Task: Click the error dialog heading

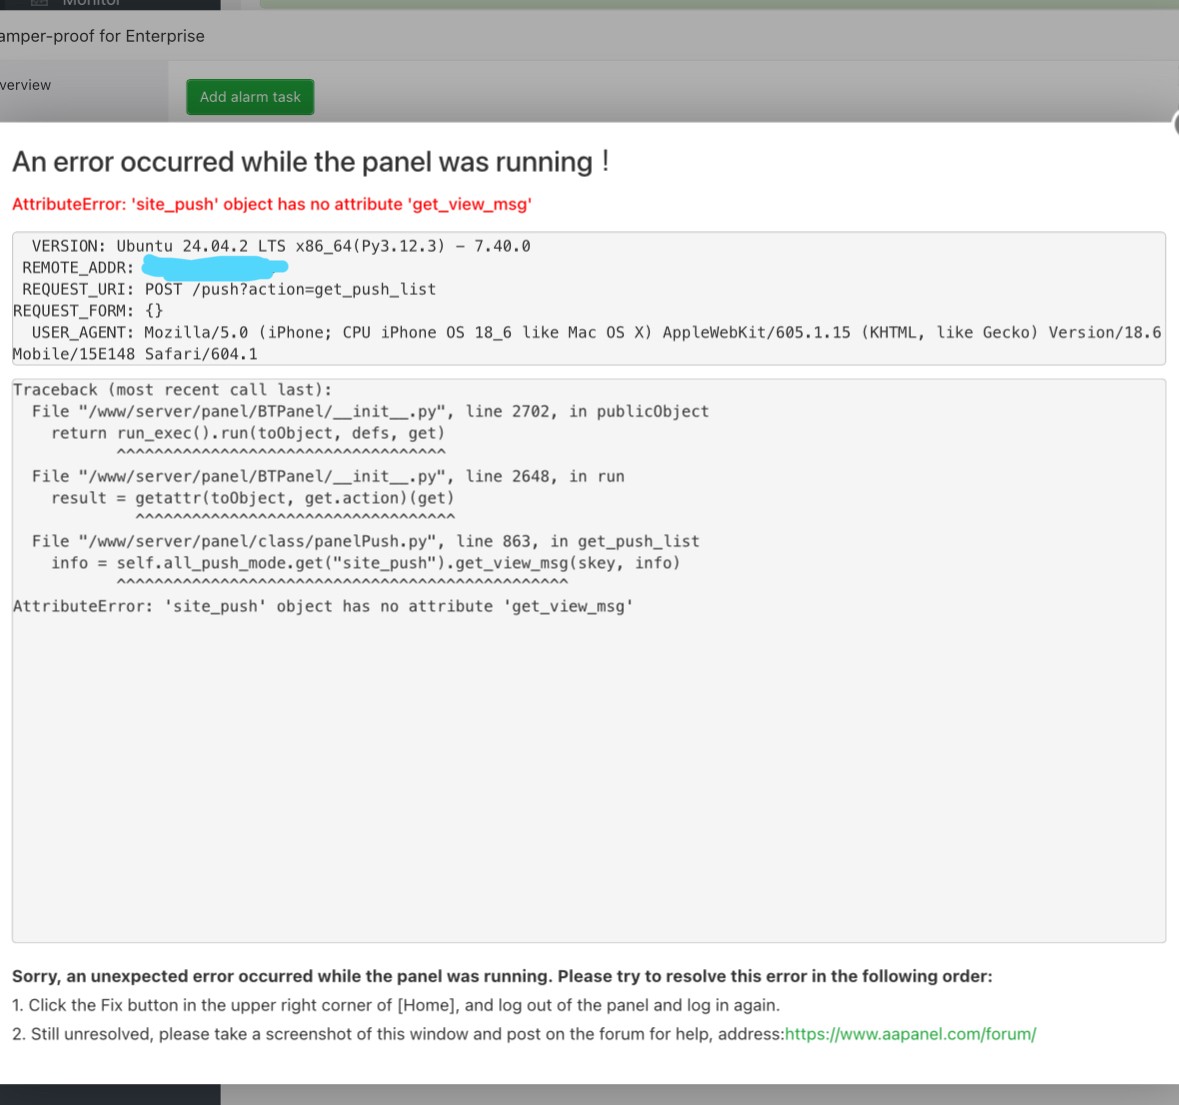Action: pyautogui.click(x=310, y=162)
